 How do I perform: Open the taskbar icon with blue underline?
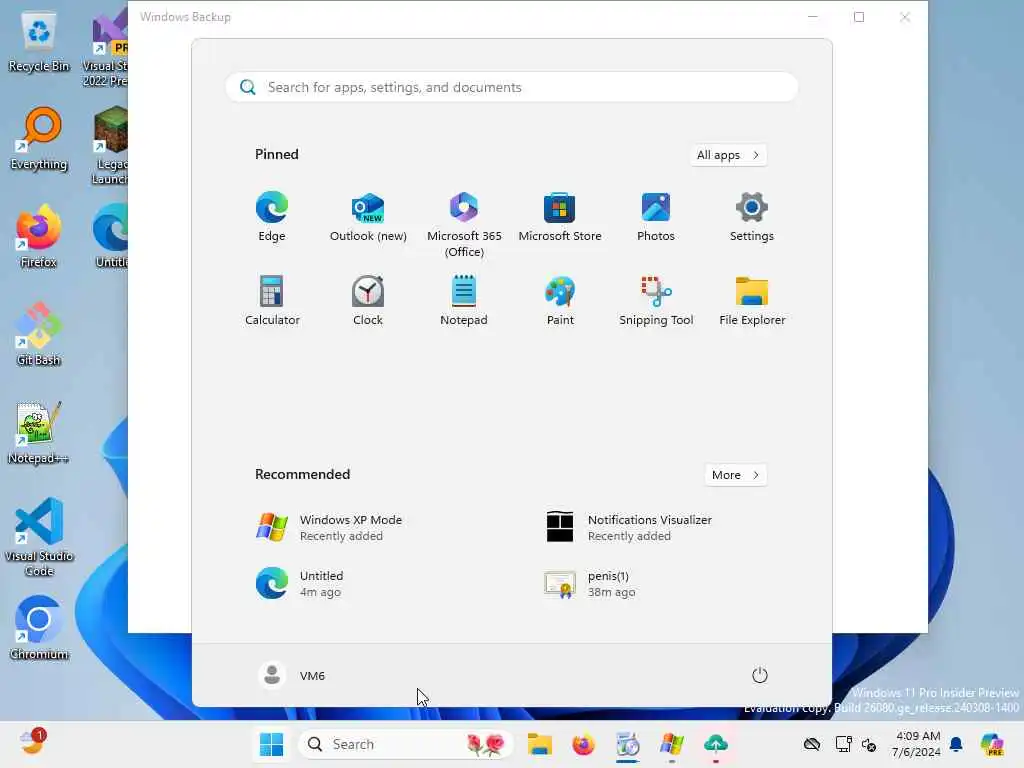[x=628, y=744]
